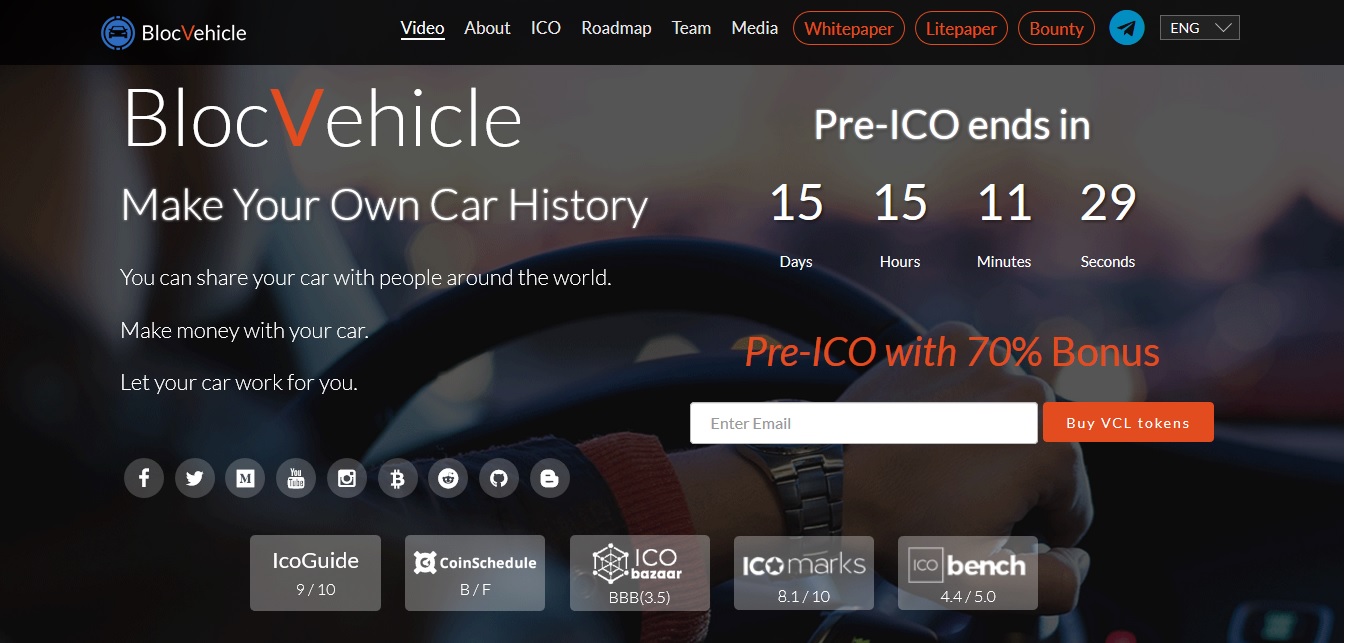The width and height of the screenshot is (1345, 643).
Task: Open the YouTube social icon
Action: pos(296,478)
